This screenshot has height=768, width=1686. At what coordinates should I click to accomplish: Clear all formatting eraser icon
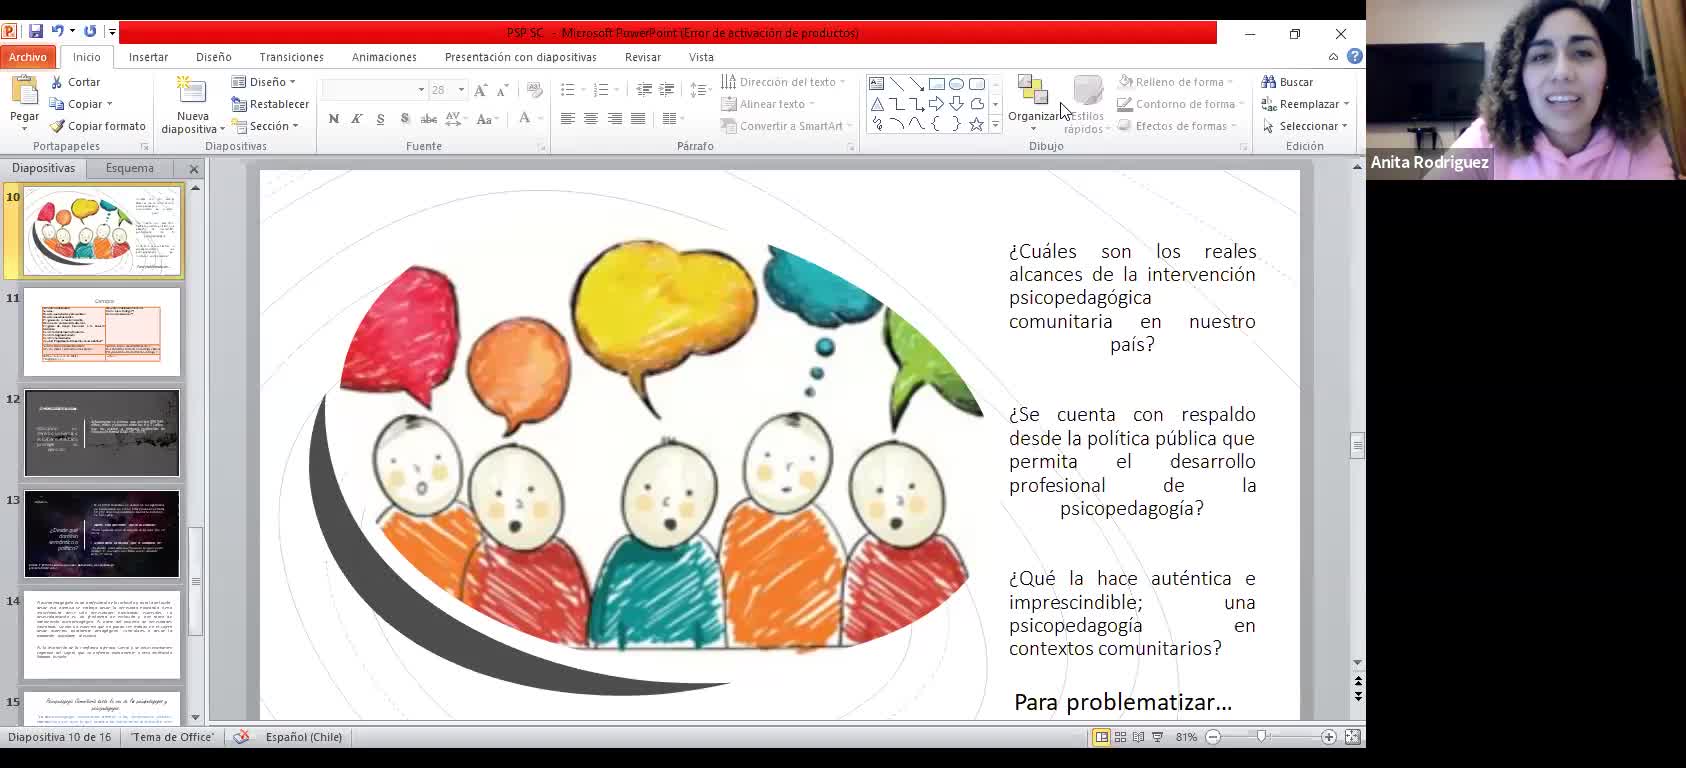click(x=534, y=90)
